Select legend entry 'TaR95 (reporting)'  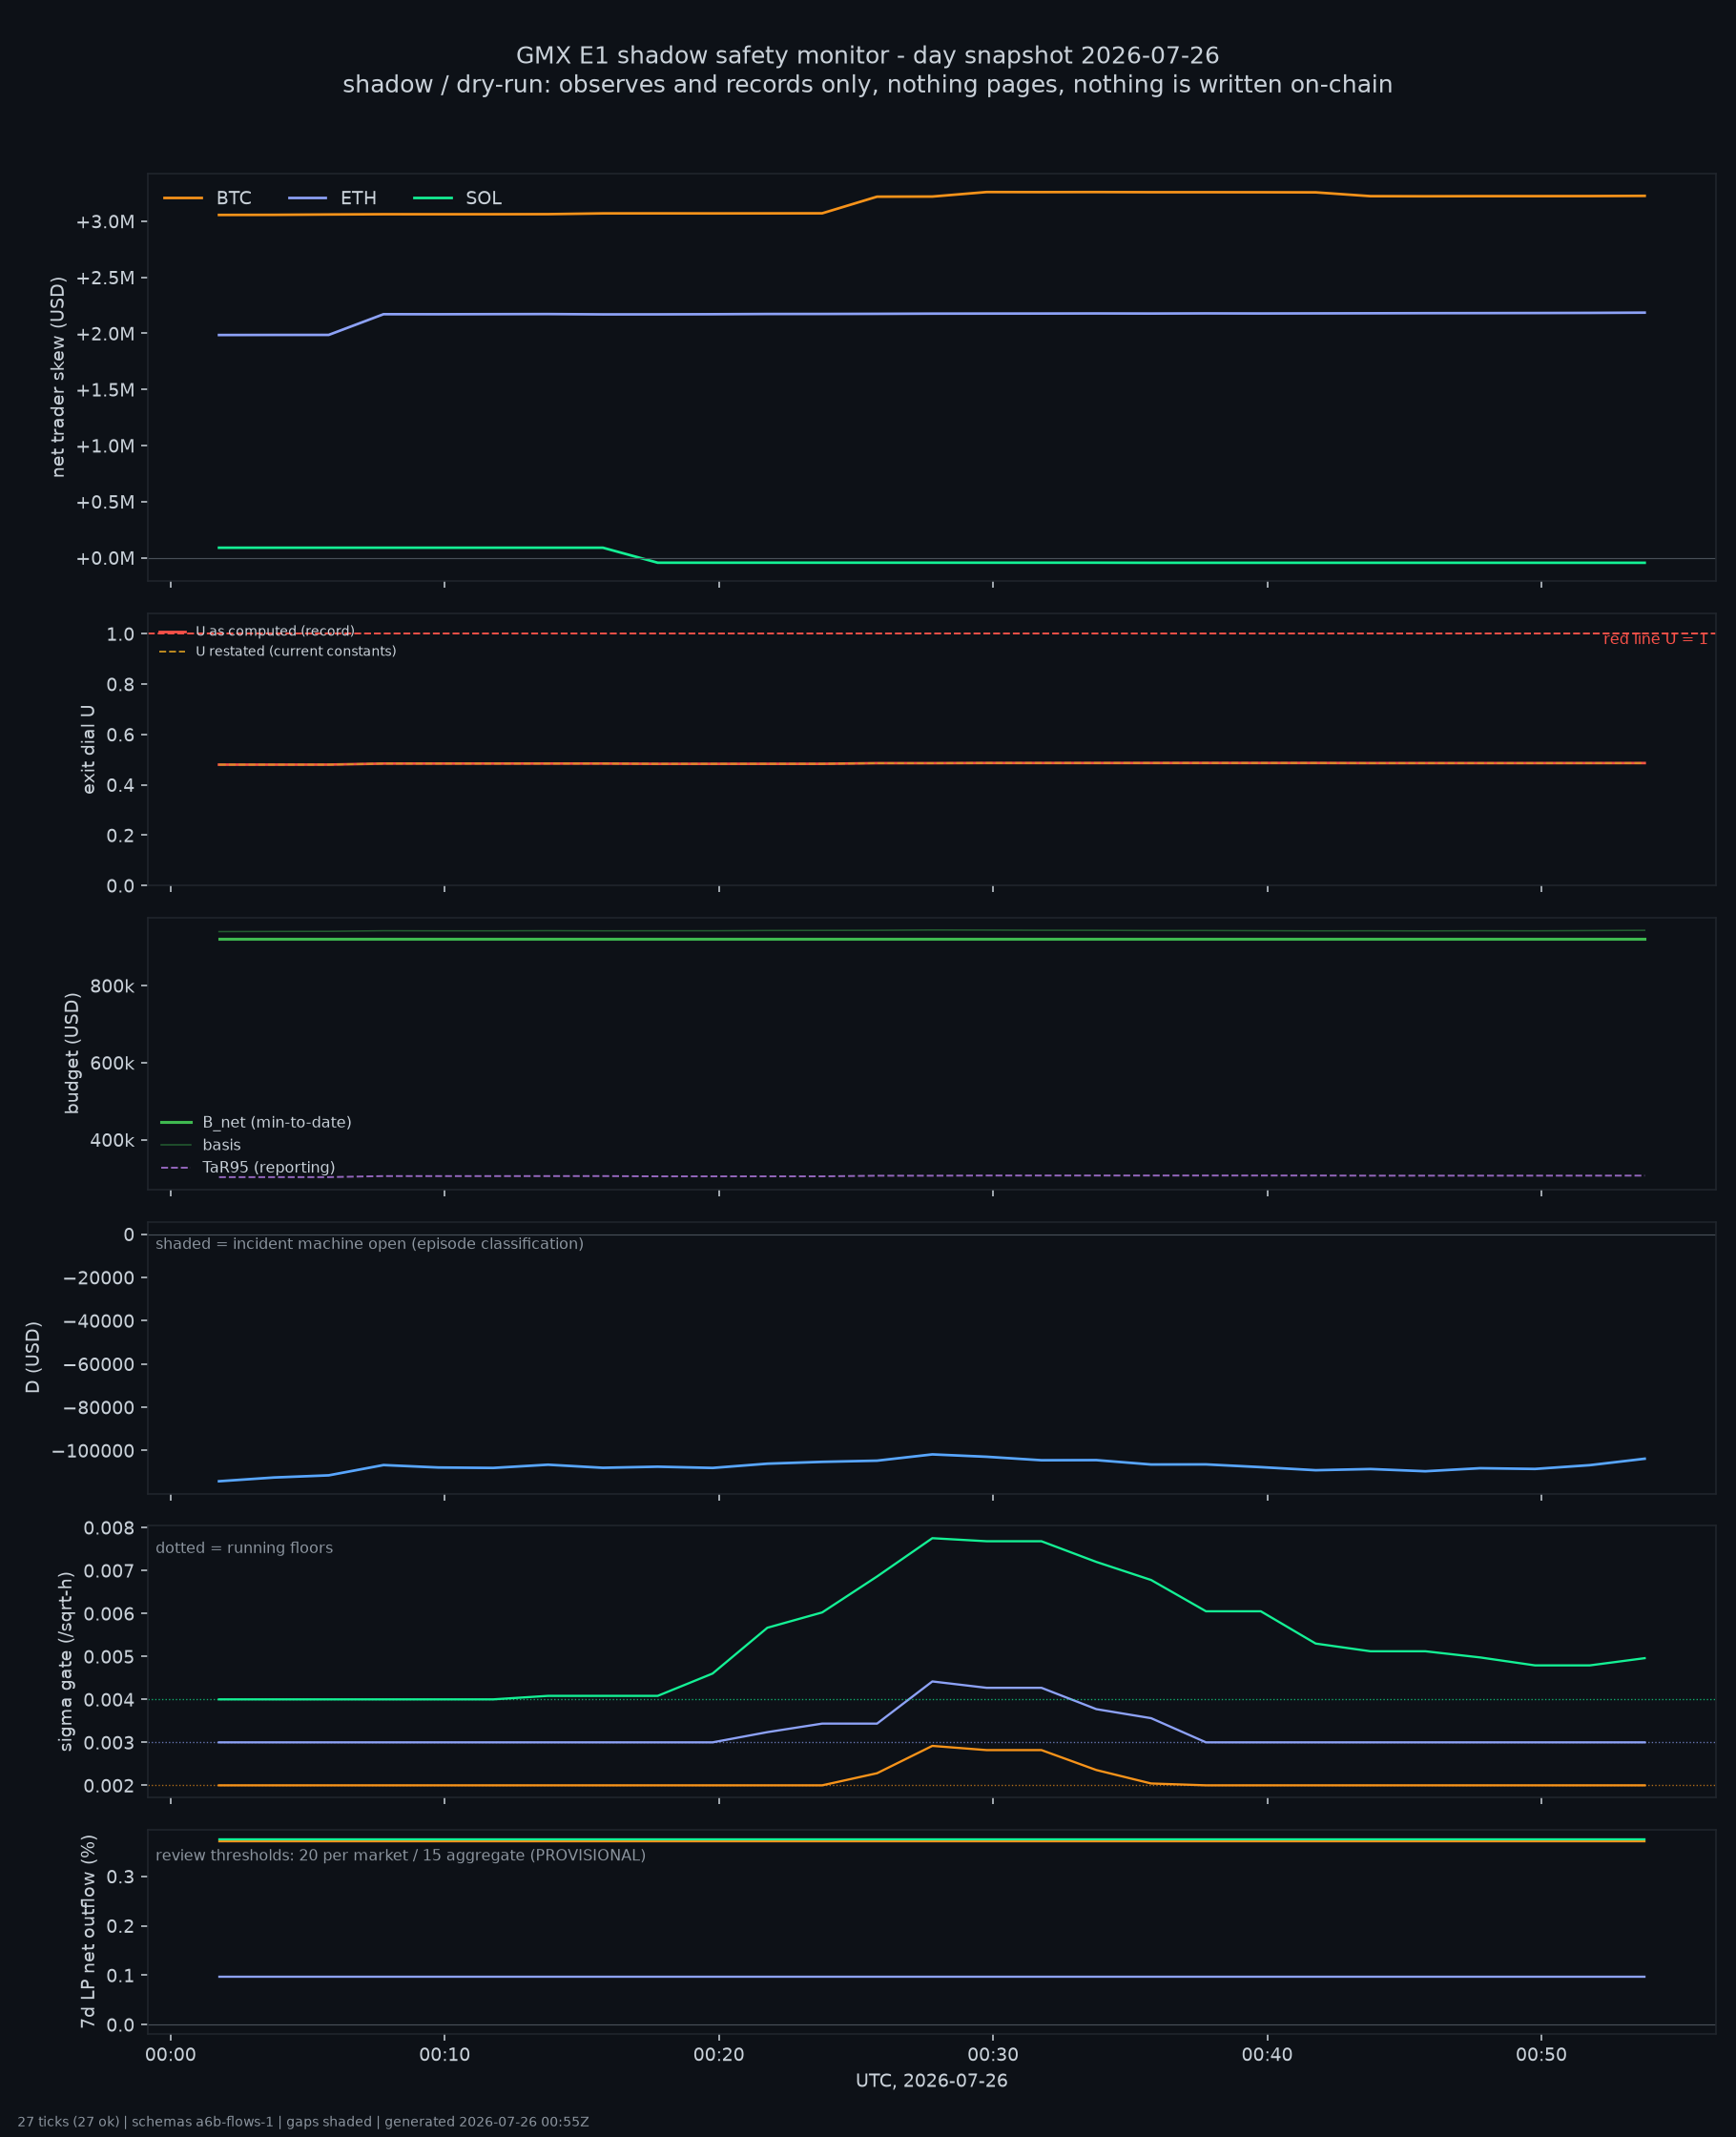[268, 1167]
